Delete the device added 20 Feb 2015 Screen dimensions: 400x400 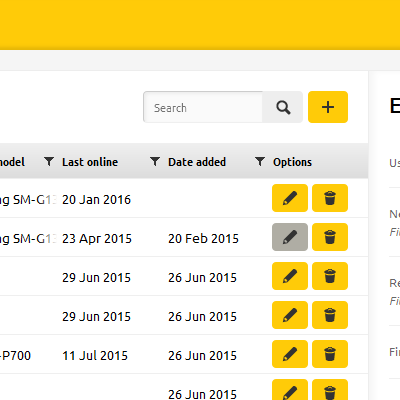click(330, 237)
